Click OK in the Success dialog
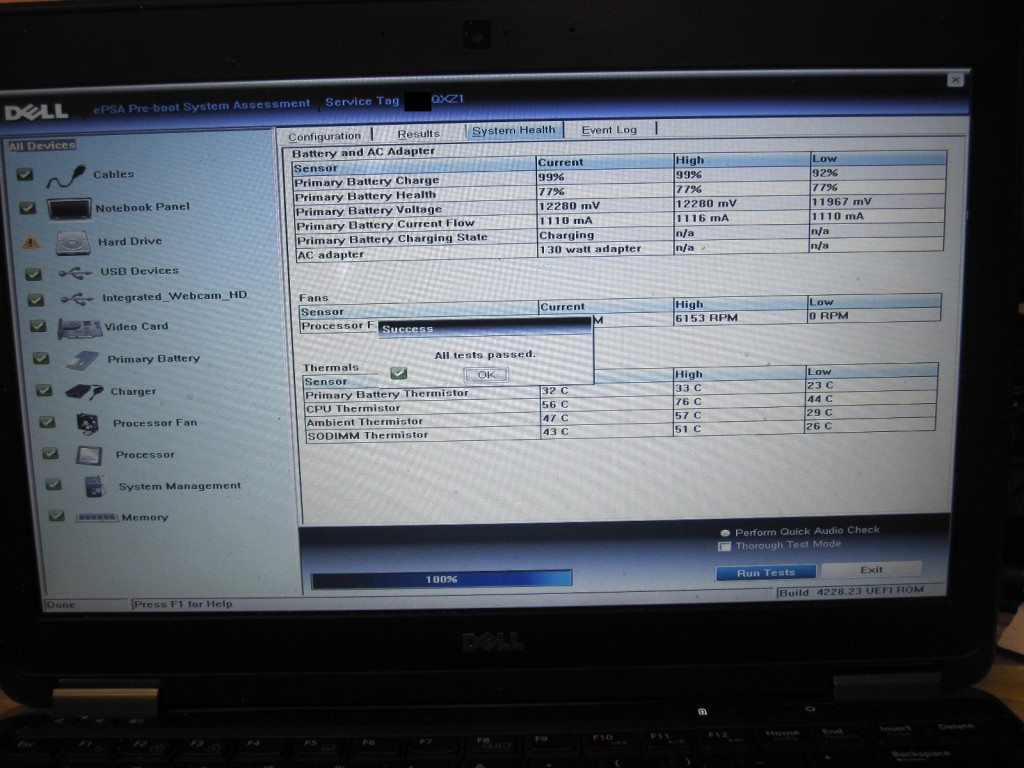Viewport: 1024px width, 768px height. click(x=486, y=375)
